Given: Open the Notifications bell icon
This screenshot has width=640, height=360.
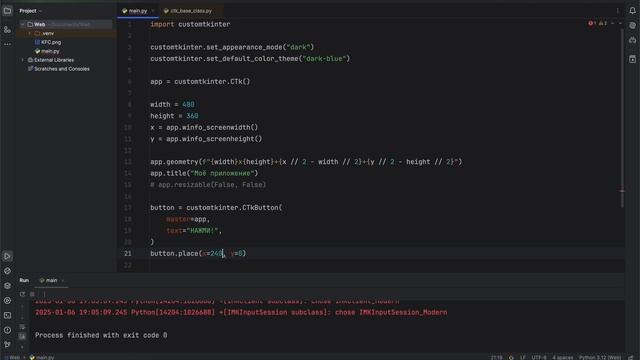Looking at the screenshot, I should pyautogui.click(x=632, y=11).
